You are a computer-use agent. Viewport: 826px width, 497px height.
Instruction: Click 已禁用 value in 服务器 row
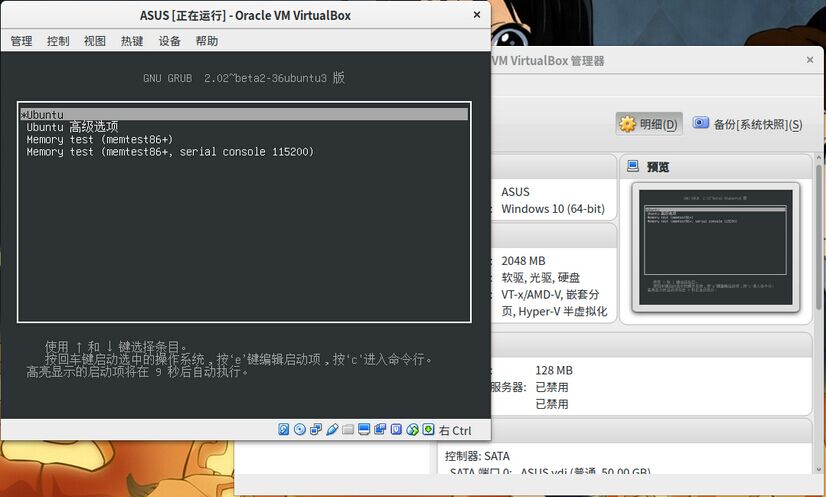tap(552, 387)
